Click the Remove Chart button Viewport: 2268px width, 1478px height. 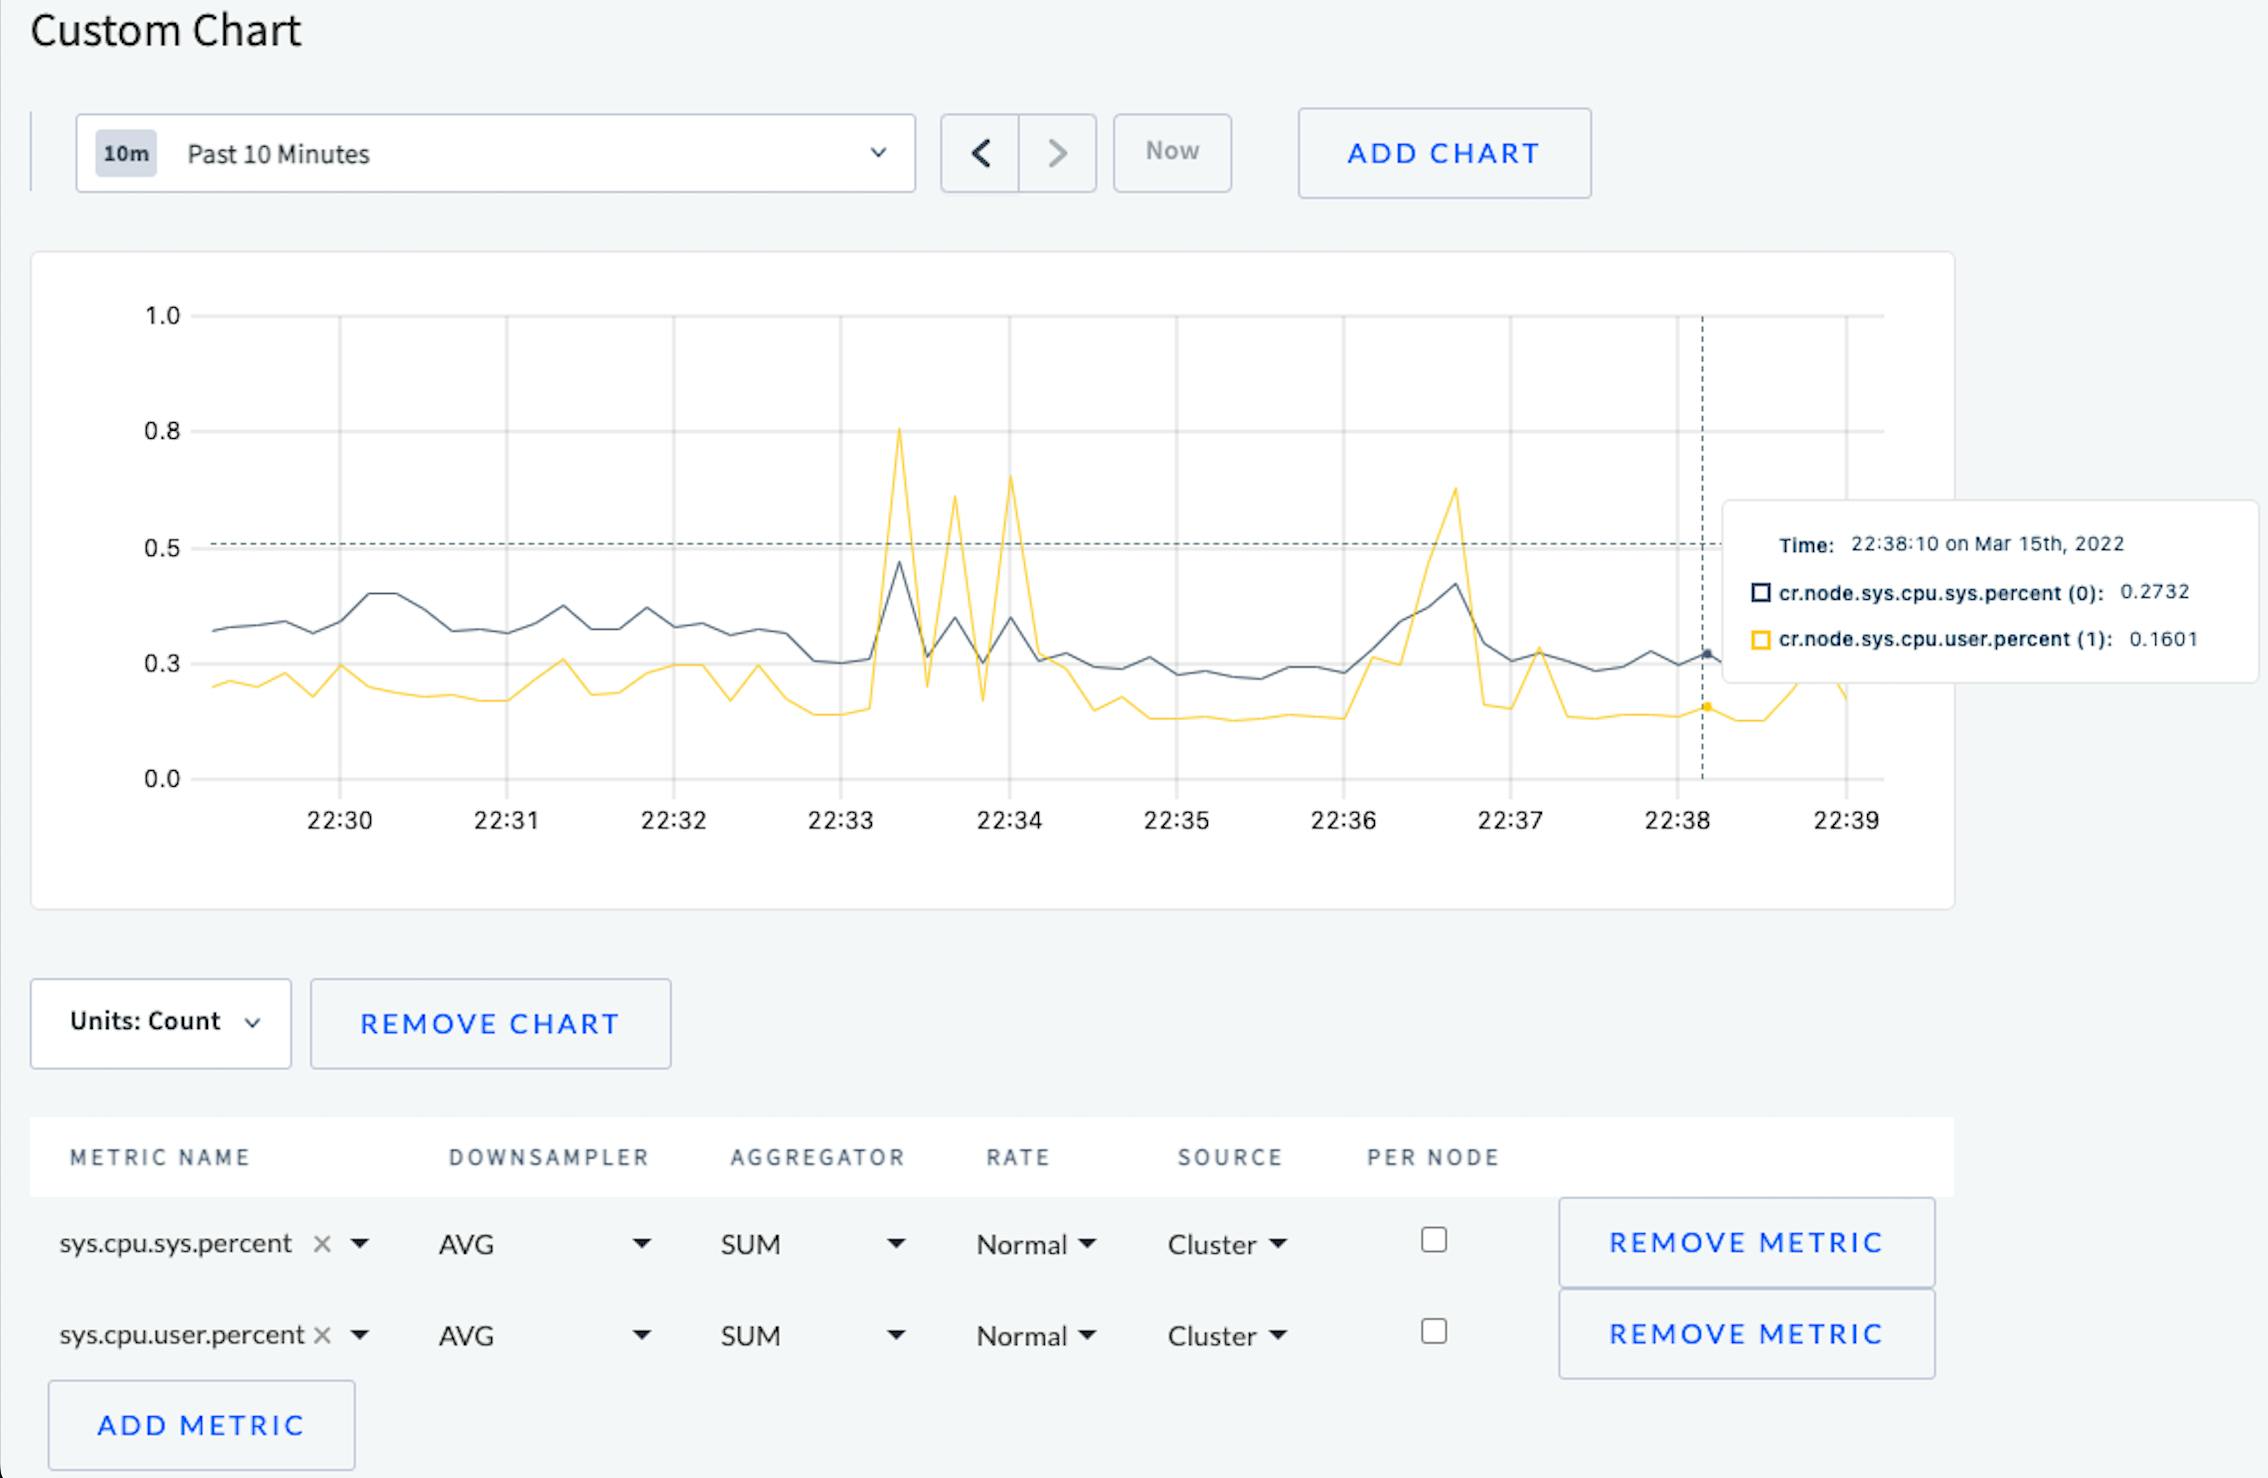pos(490,1023)
